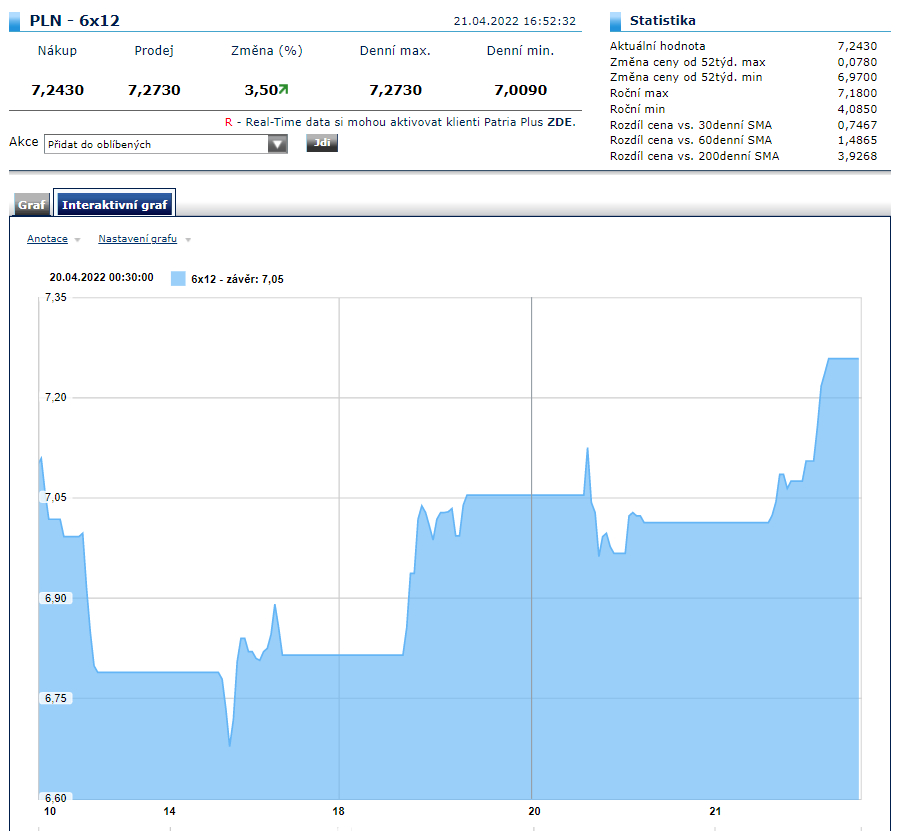This screenshot has width=905, height=831.
Task: Click the Prodej value 7,2730
Action: coord(154,90)
